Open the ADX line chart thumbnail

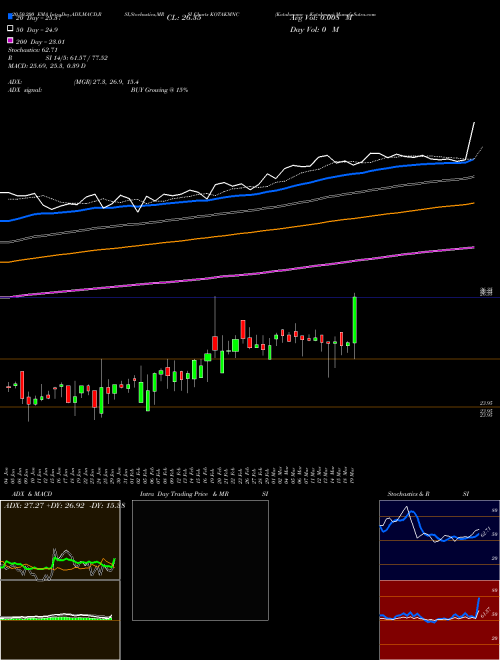60,540
